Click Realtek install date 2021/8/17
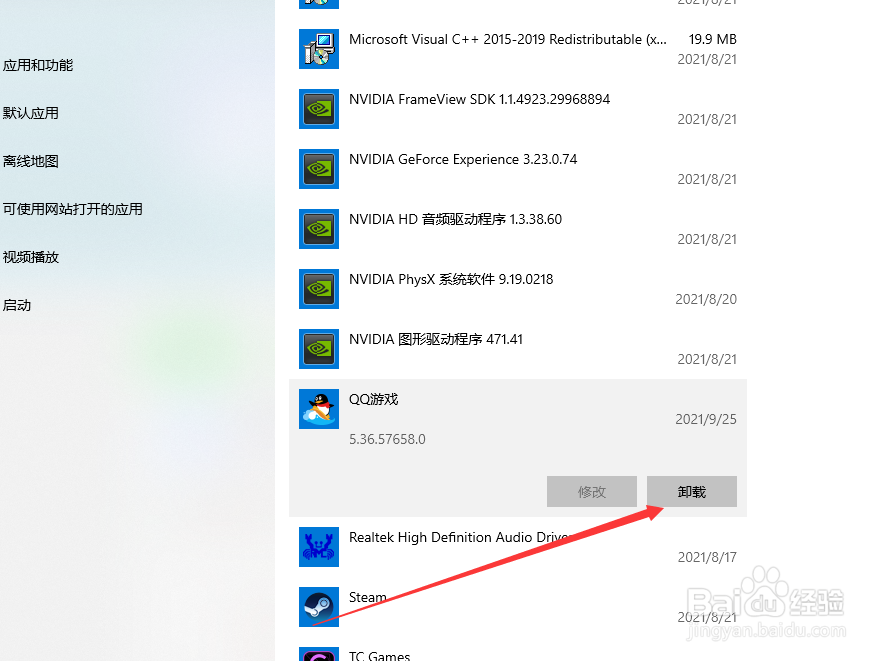This screenshot has width=895, height=661. click(707, 557)
